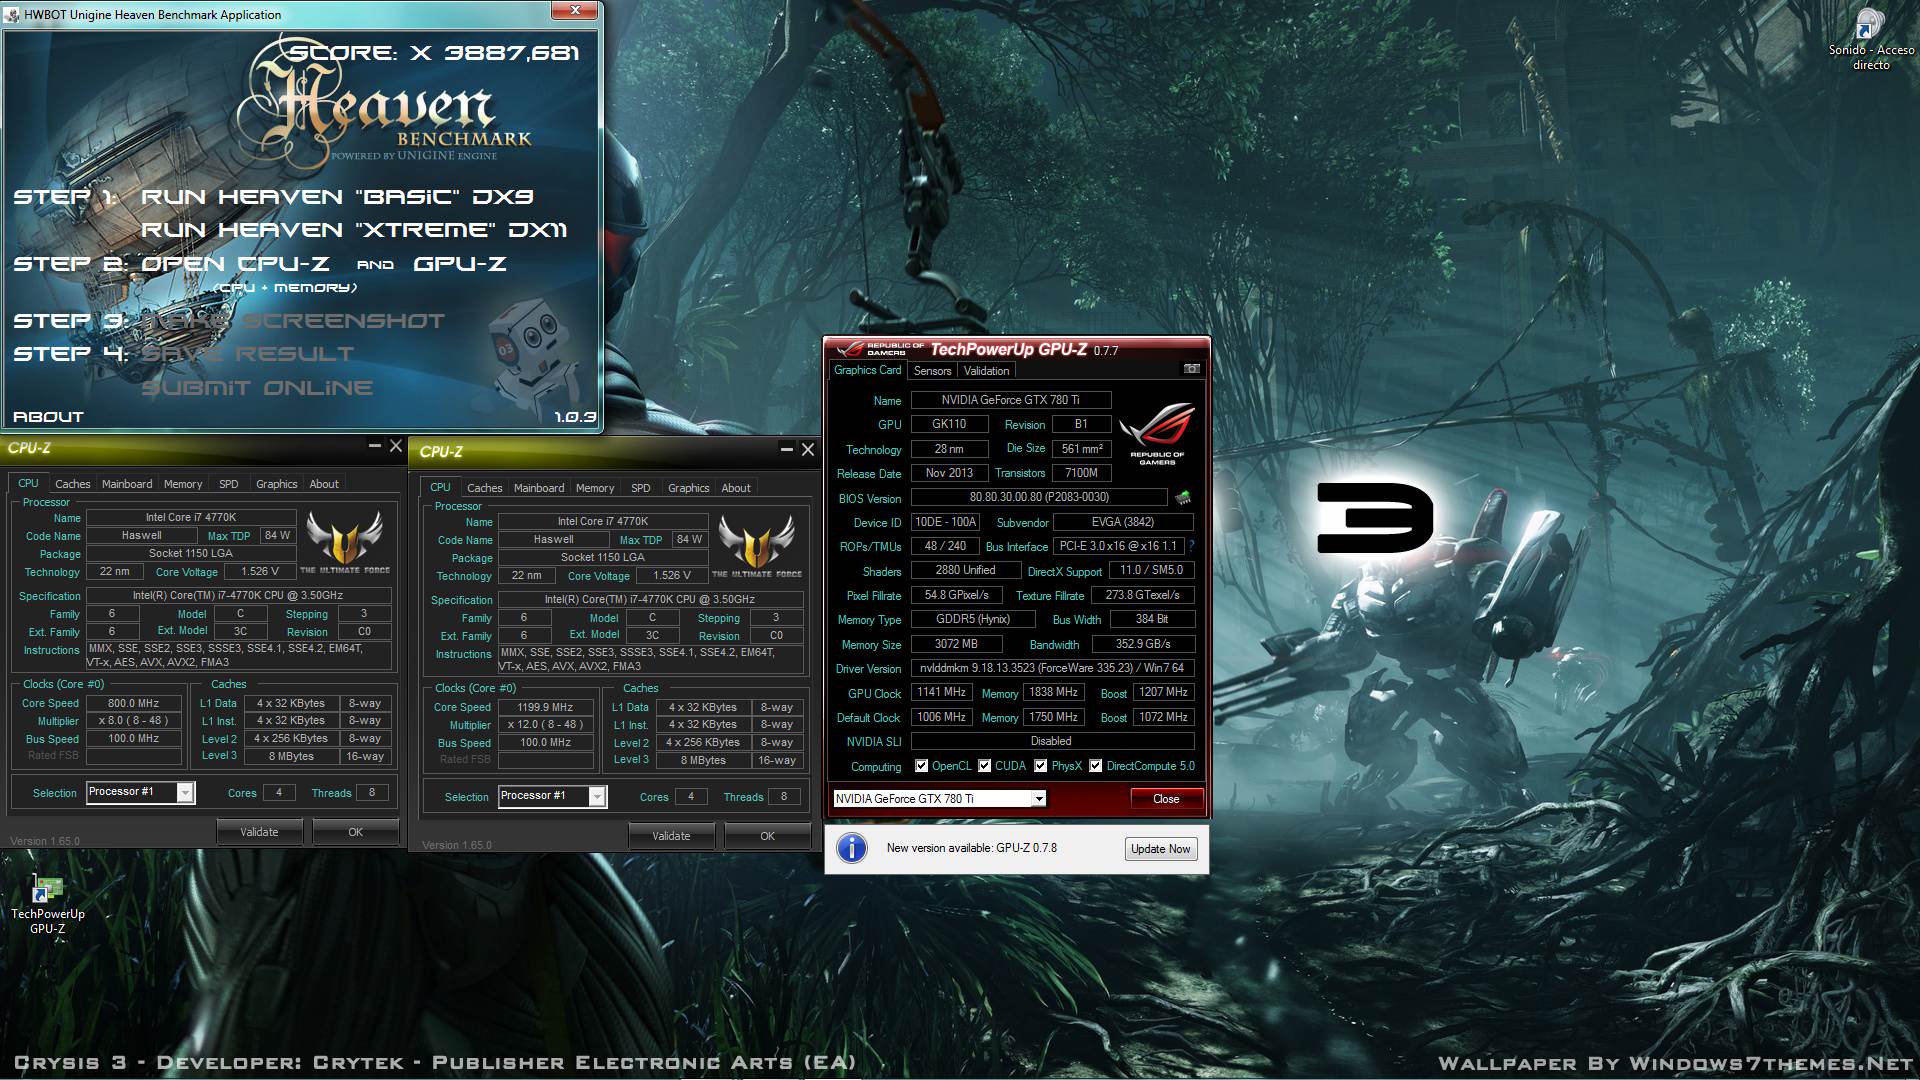Open Mainboard tab in left CPU-Z

127,484
